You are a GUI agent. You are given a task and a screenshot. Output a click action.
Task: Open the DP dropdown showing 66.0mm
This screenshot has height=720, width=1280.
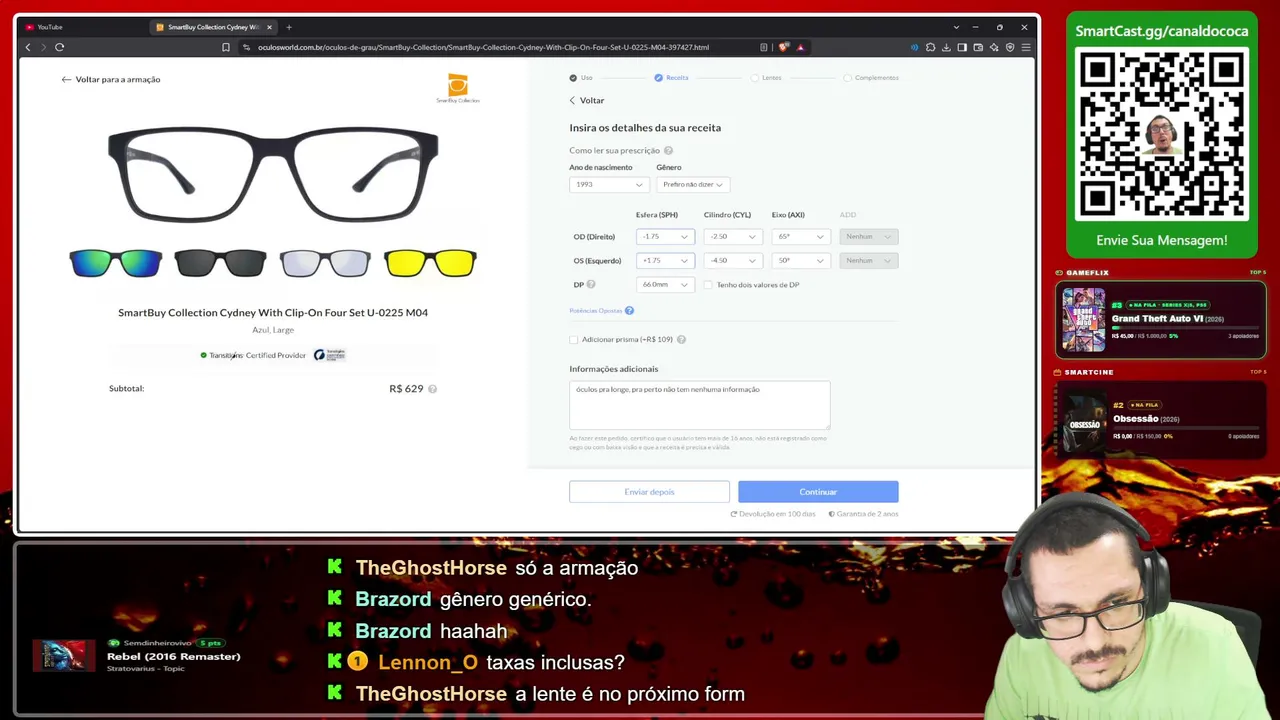tap(665, 285)
